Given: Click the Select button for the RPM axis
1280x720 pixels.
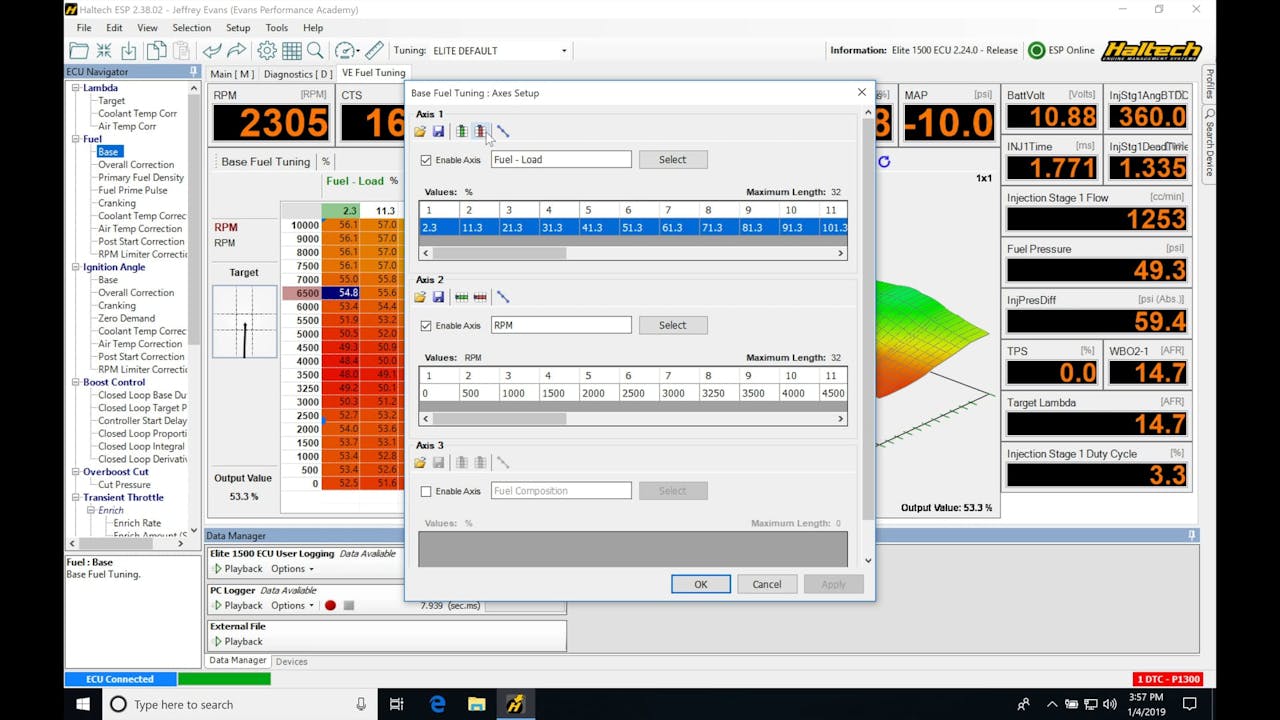Looking at the screenshot, I should click(673, 324).
